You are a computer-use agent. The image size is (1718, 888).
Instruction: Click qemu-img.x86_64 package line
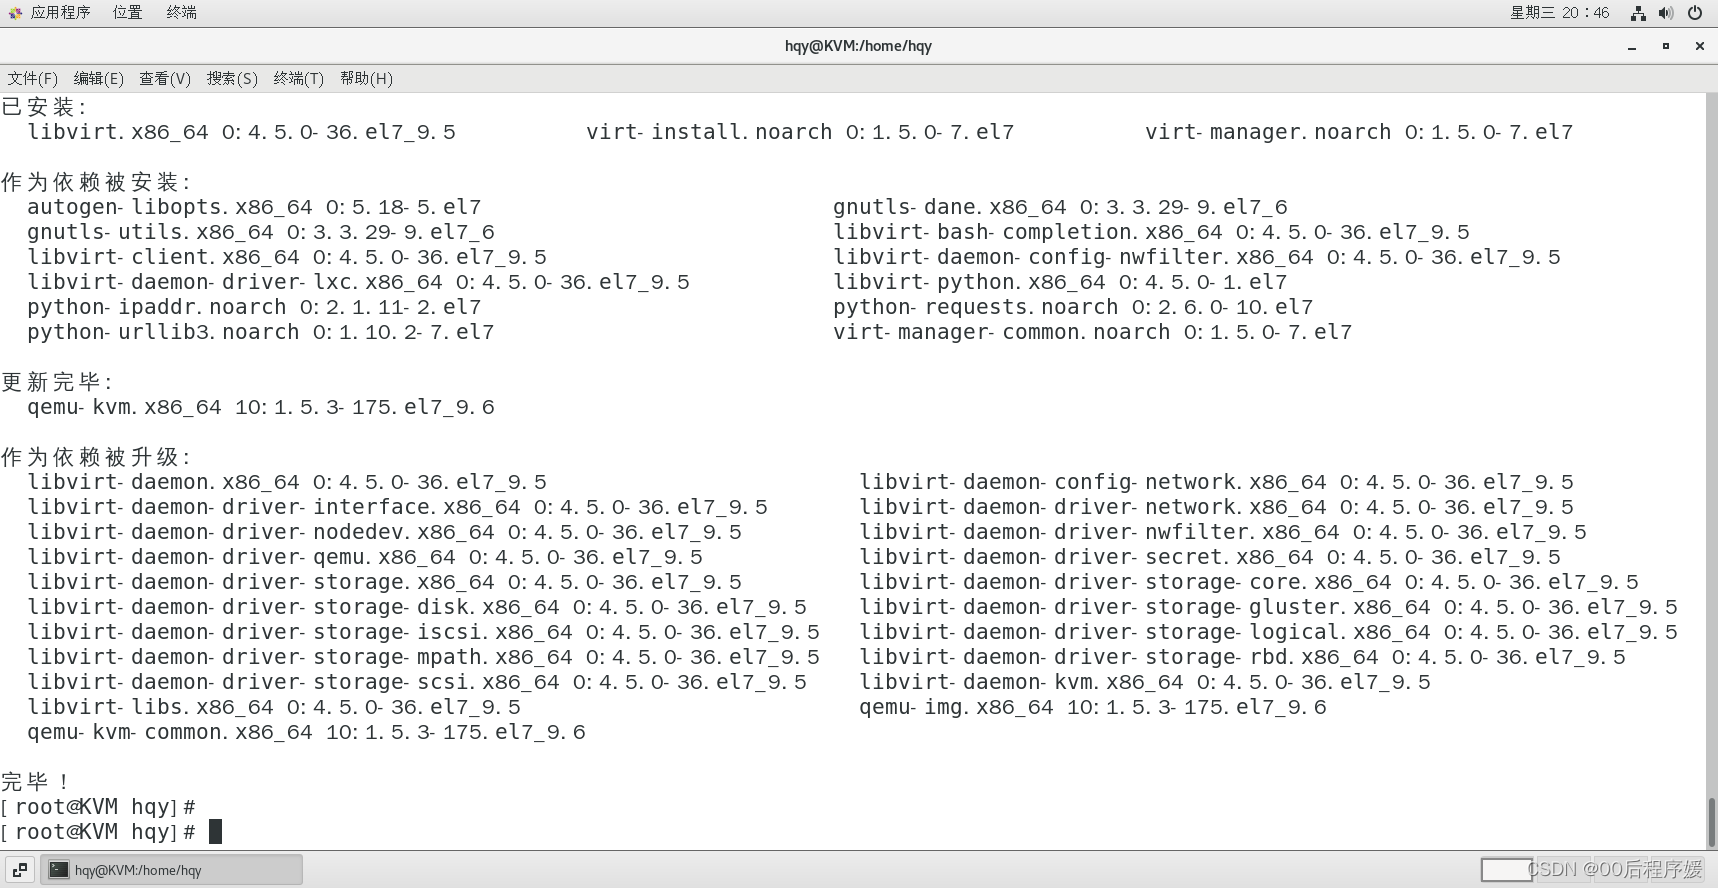click(x=1093, y=707)
